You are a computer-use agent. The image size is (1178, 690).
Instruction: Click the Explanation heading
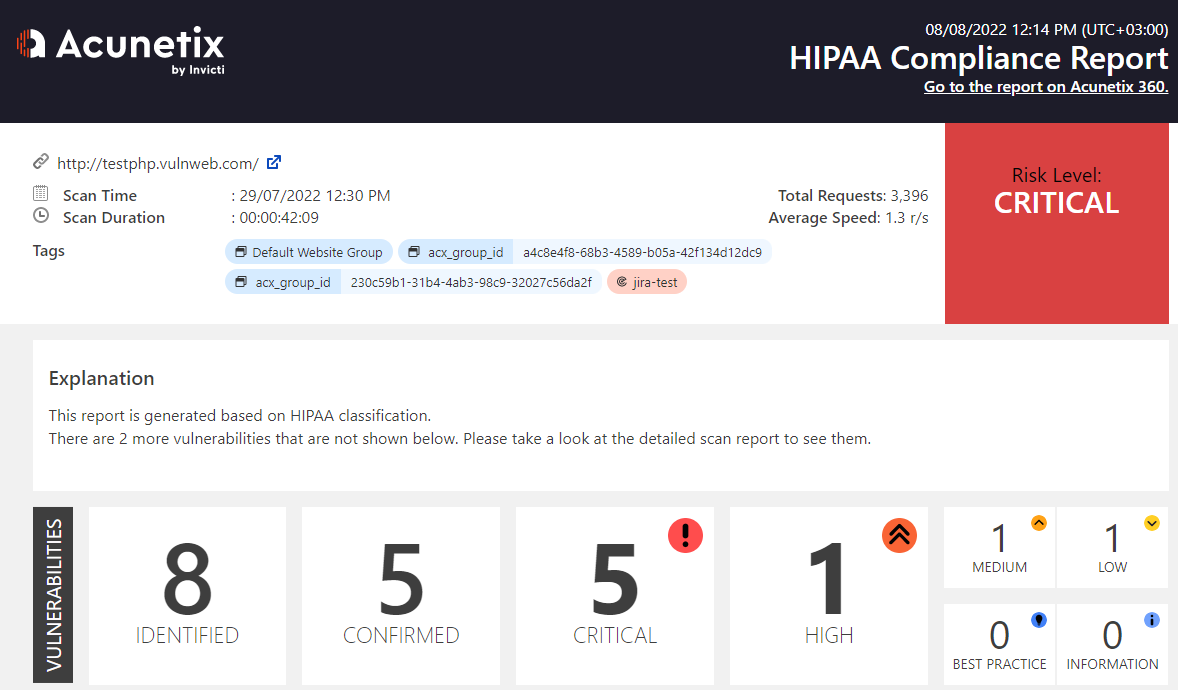click(x=101, y=378)
